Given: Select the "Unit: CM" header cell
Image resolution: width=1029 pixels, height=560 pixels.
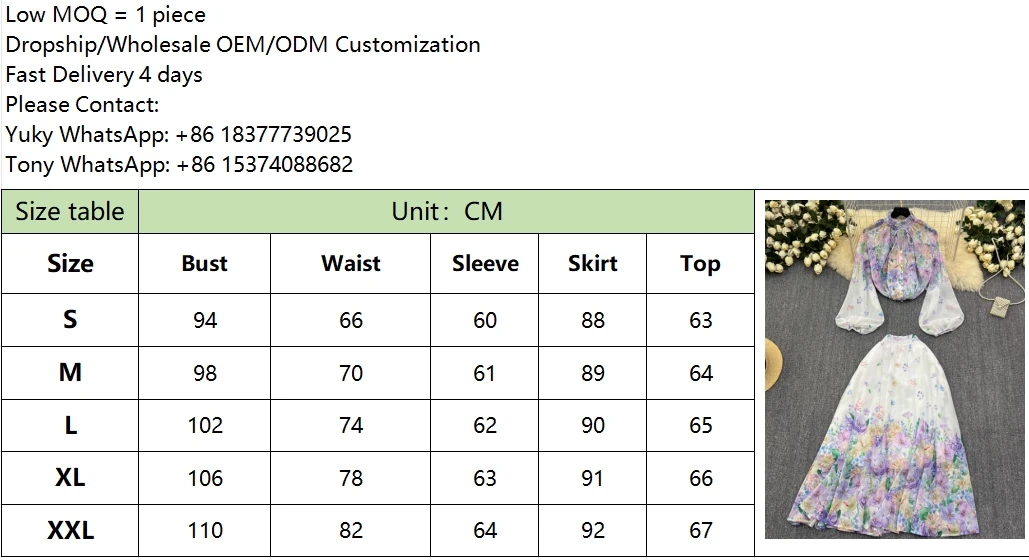Looking at the screenshot, I should (446, 212).
